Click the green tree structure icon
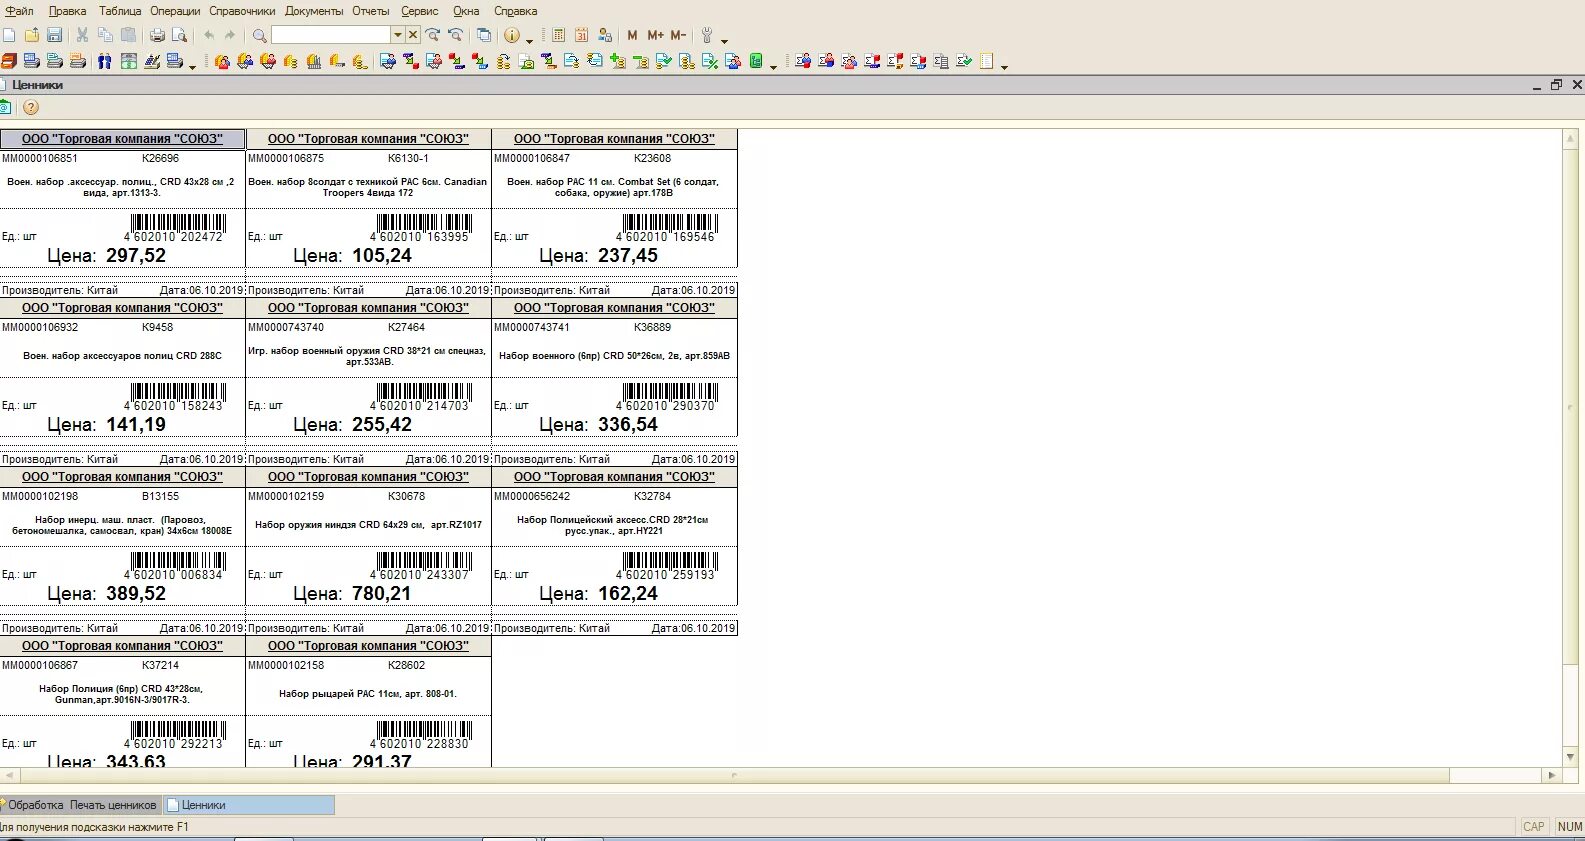This screenshot has width=1585, height=841. coord(756,61)
